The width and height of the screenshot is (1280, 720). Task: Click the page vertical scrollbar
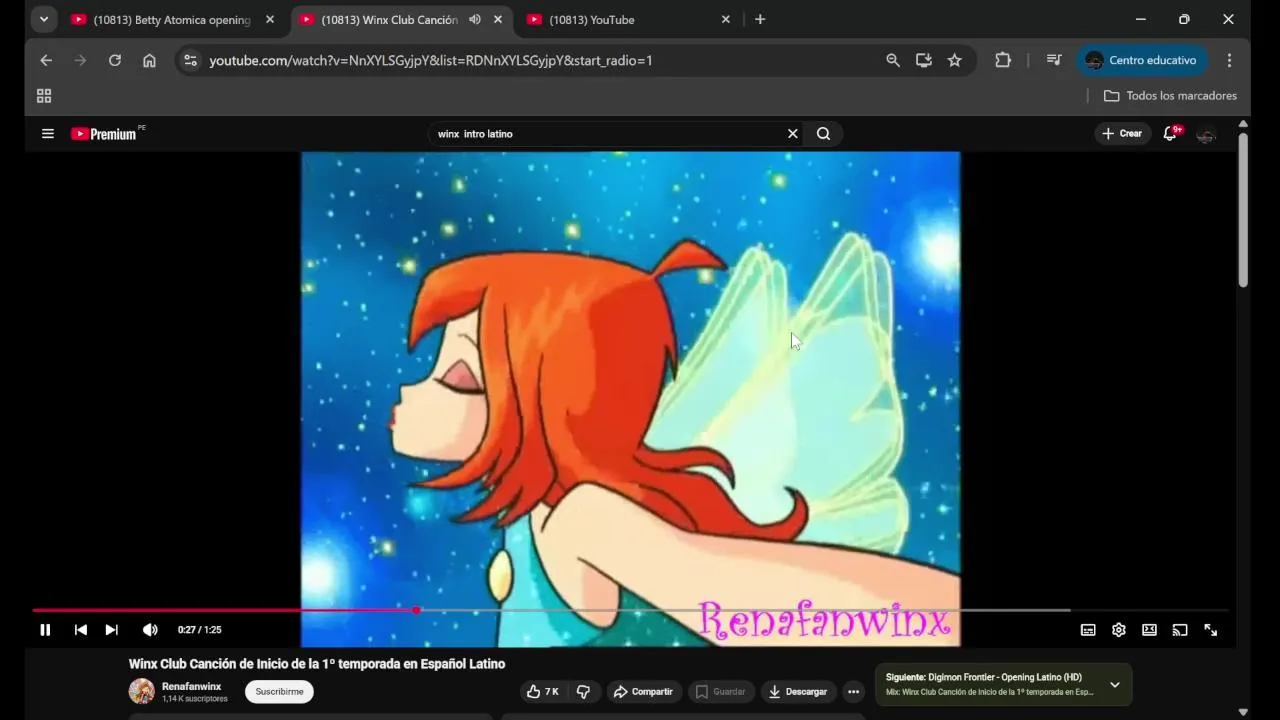coord(1243,210)
